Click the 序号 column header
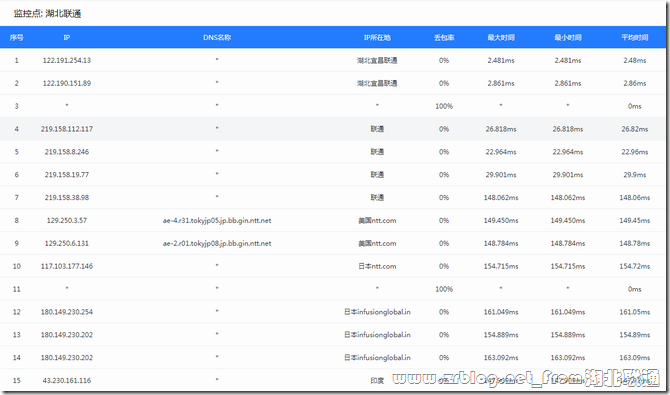 click(x=16, y=38)
